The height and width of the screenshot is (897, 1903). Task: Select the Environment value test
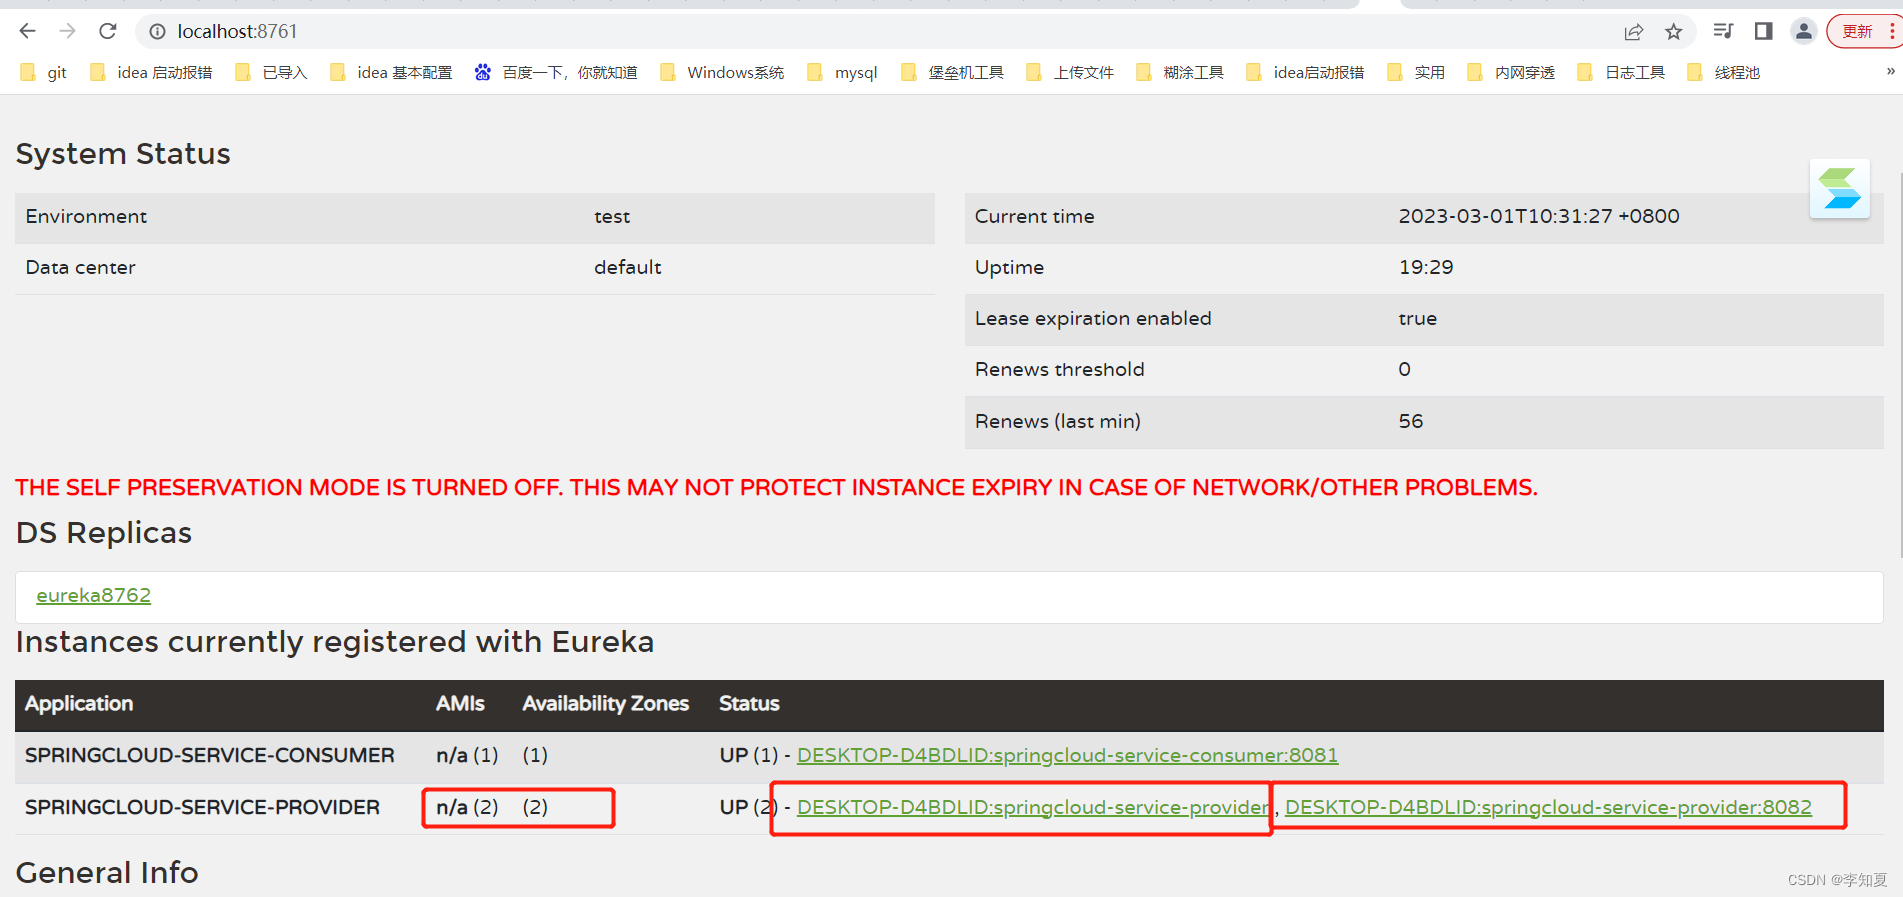(612, 216)
